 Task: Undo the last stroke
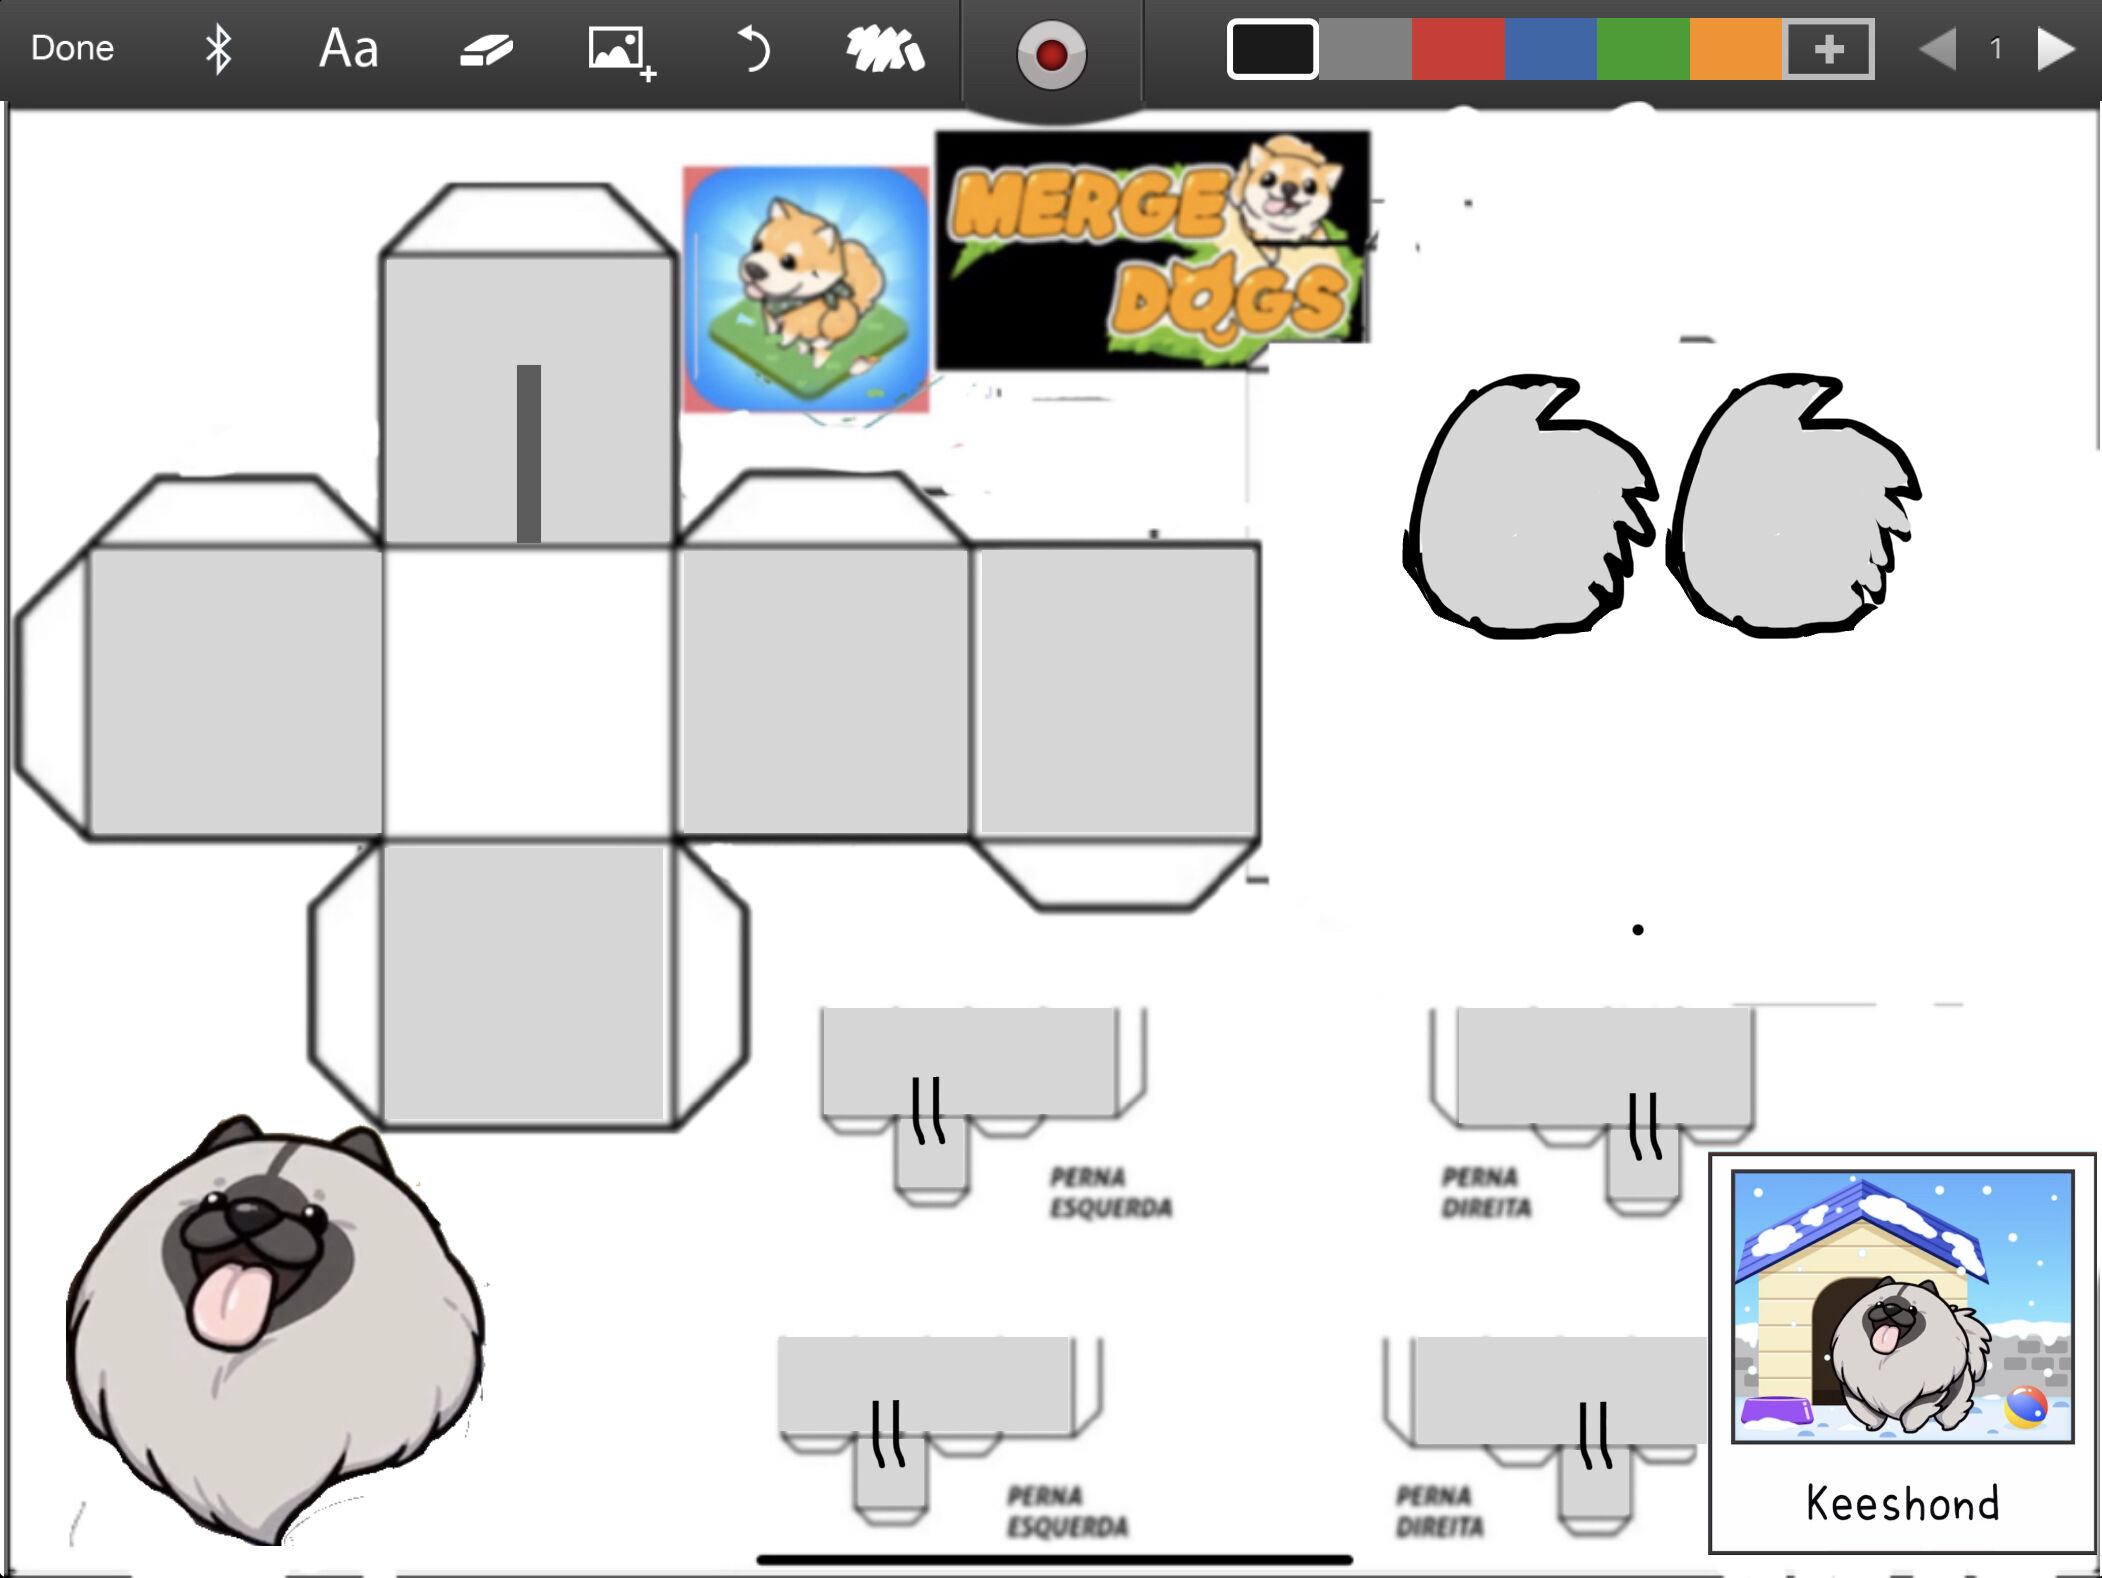(x=753, y=49)
